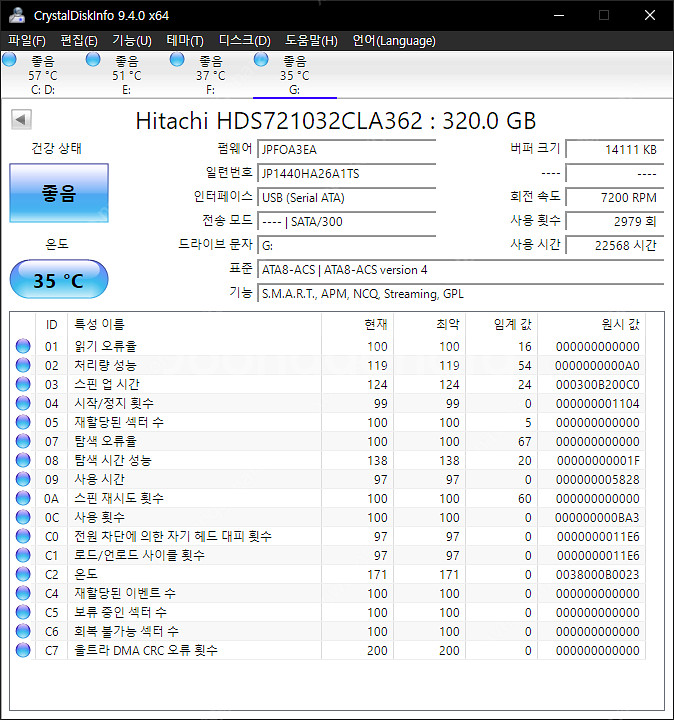Click the 임계 값 column header
674x720 pixels.
(501, 325)
